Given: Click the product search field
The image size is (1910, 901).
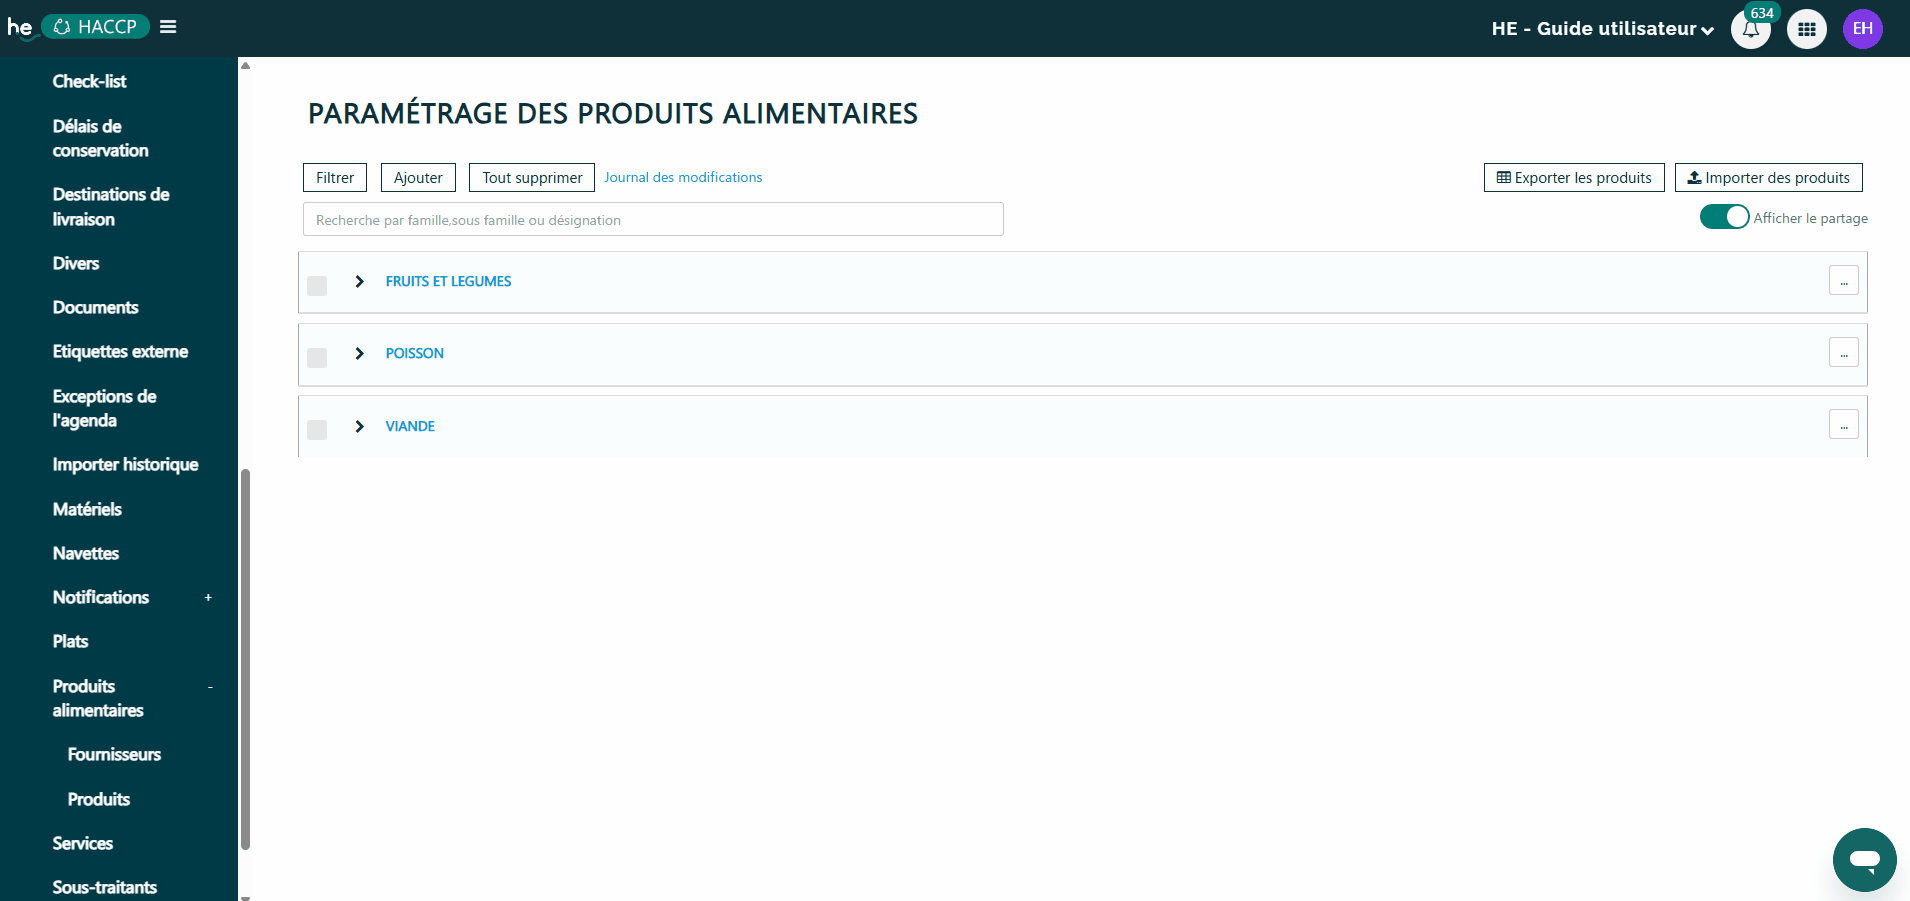Looking at the screenshot, I should 653,220.
